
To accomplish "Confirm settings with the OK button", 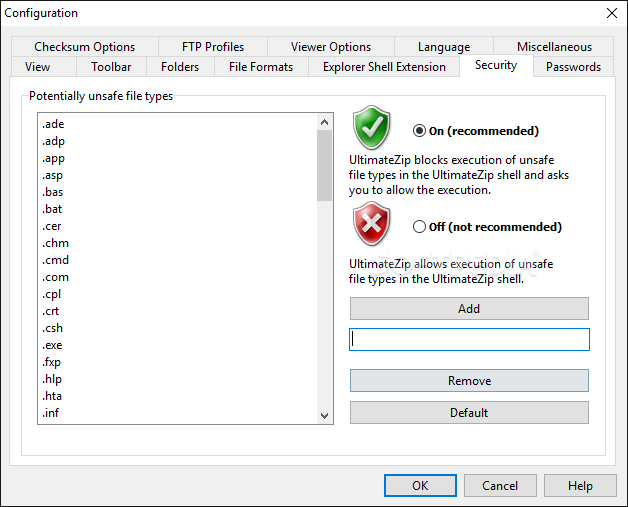I will [420, 485].
